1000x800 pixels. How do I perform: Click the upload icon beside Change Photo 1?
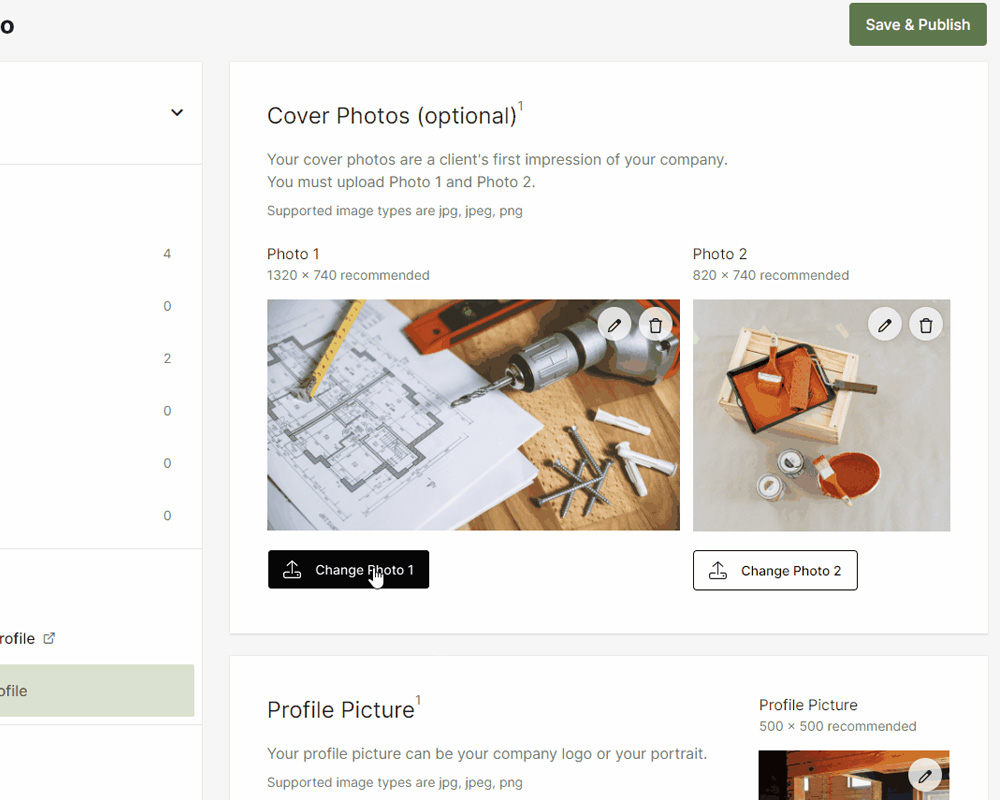coord(292,570)
